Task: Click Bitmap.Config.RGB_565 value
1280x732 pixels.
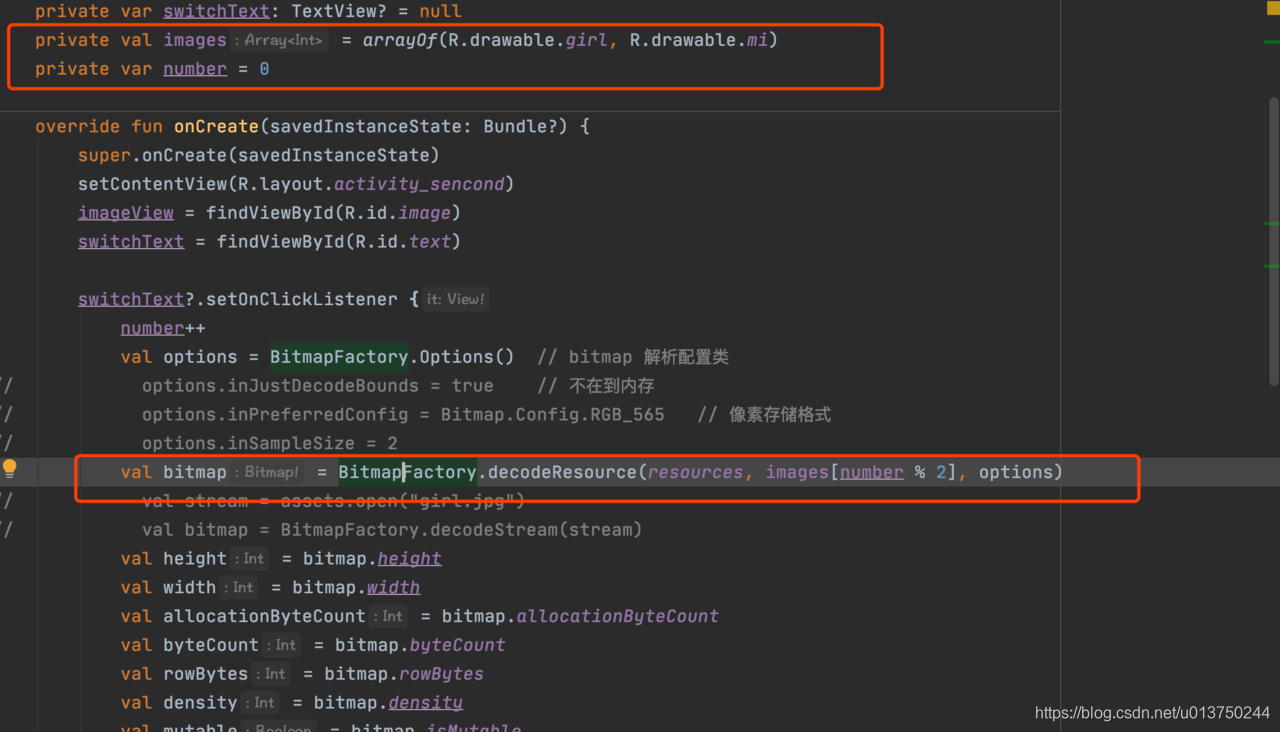Action: pyautogui.click(x=552, y=414)
